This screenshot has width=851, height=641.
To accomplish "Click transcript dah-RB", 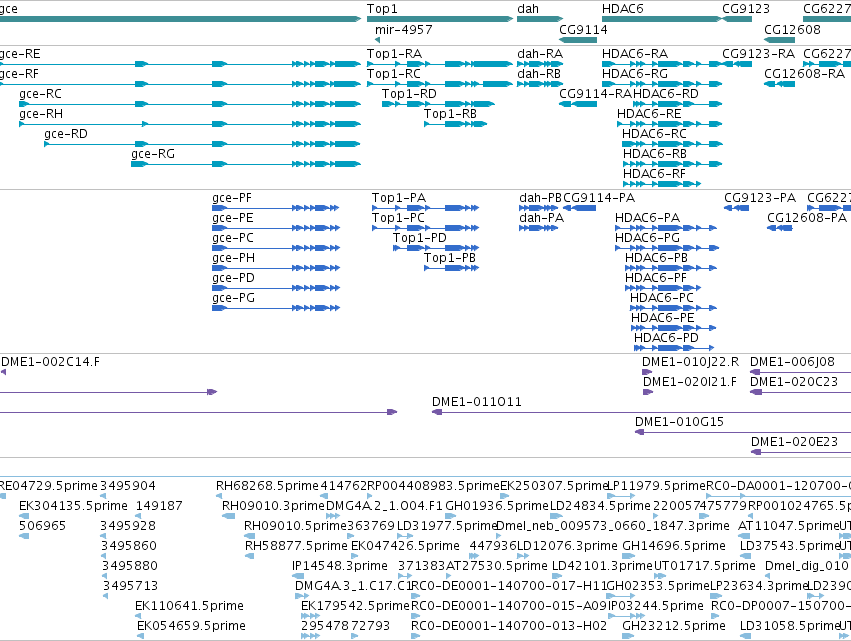I will pyautogui.click(x=539, y=74).
